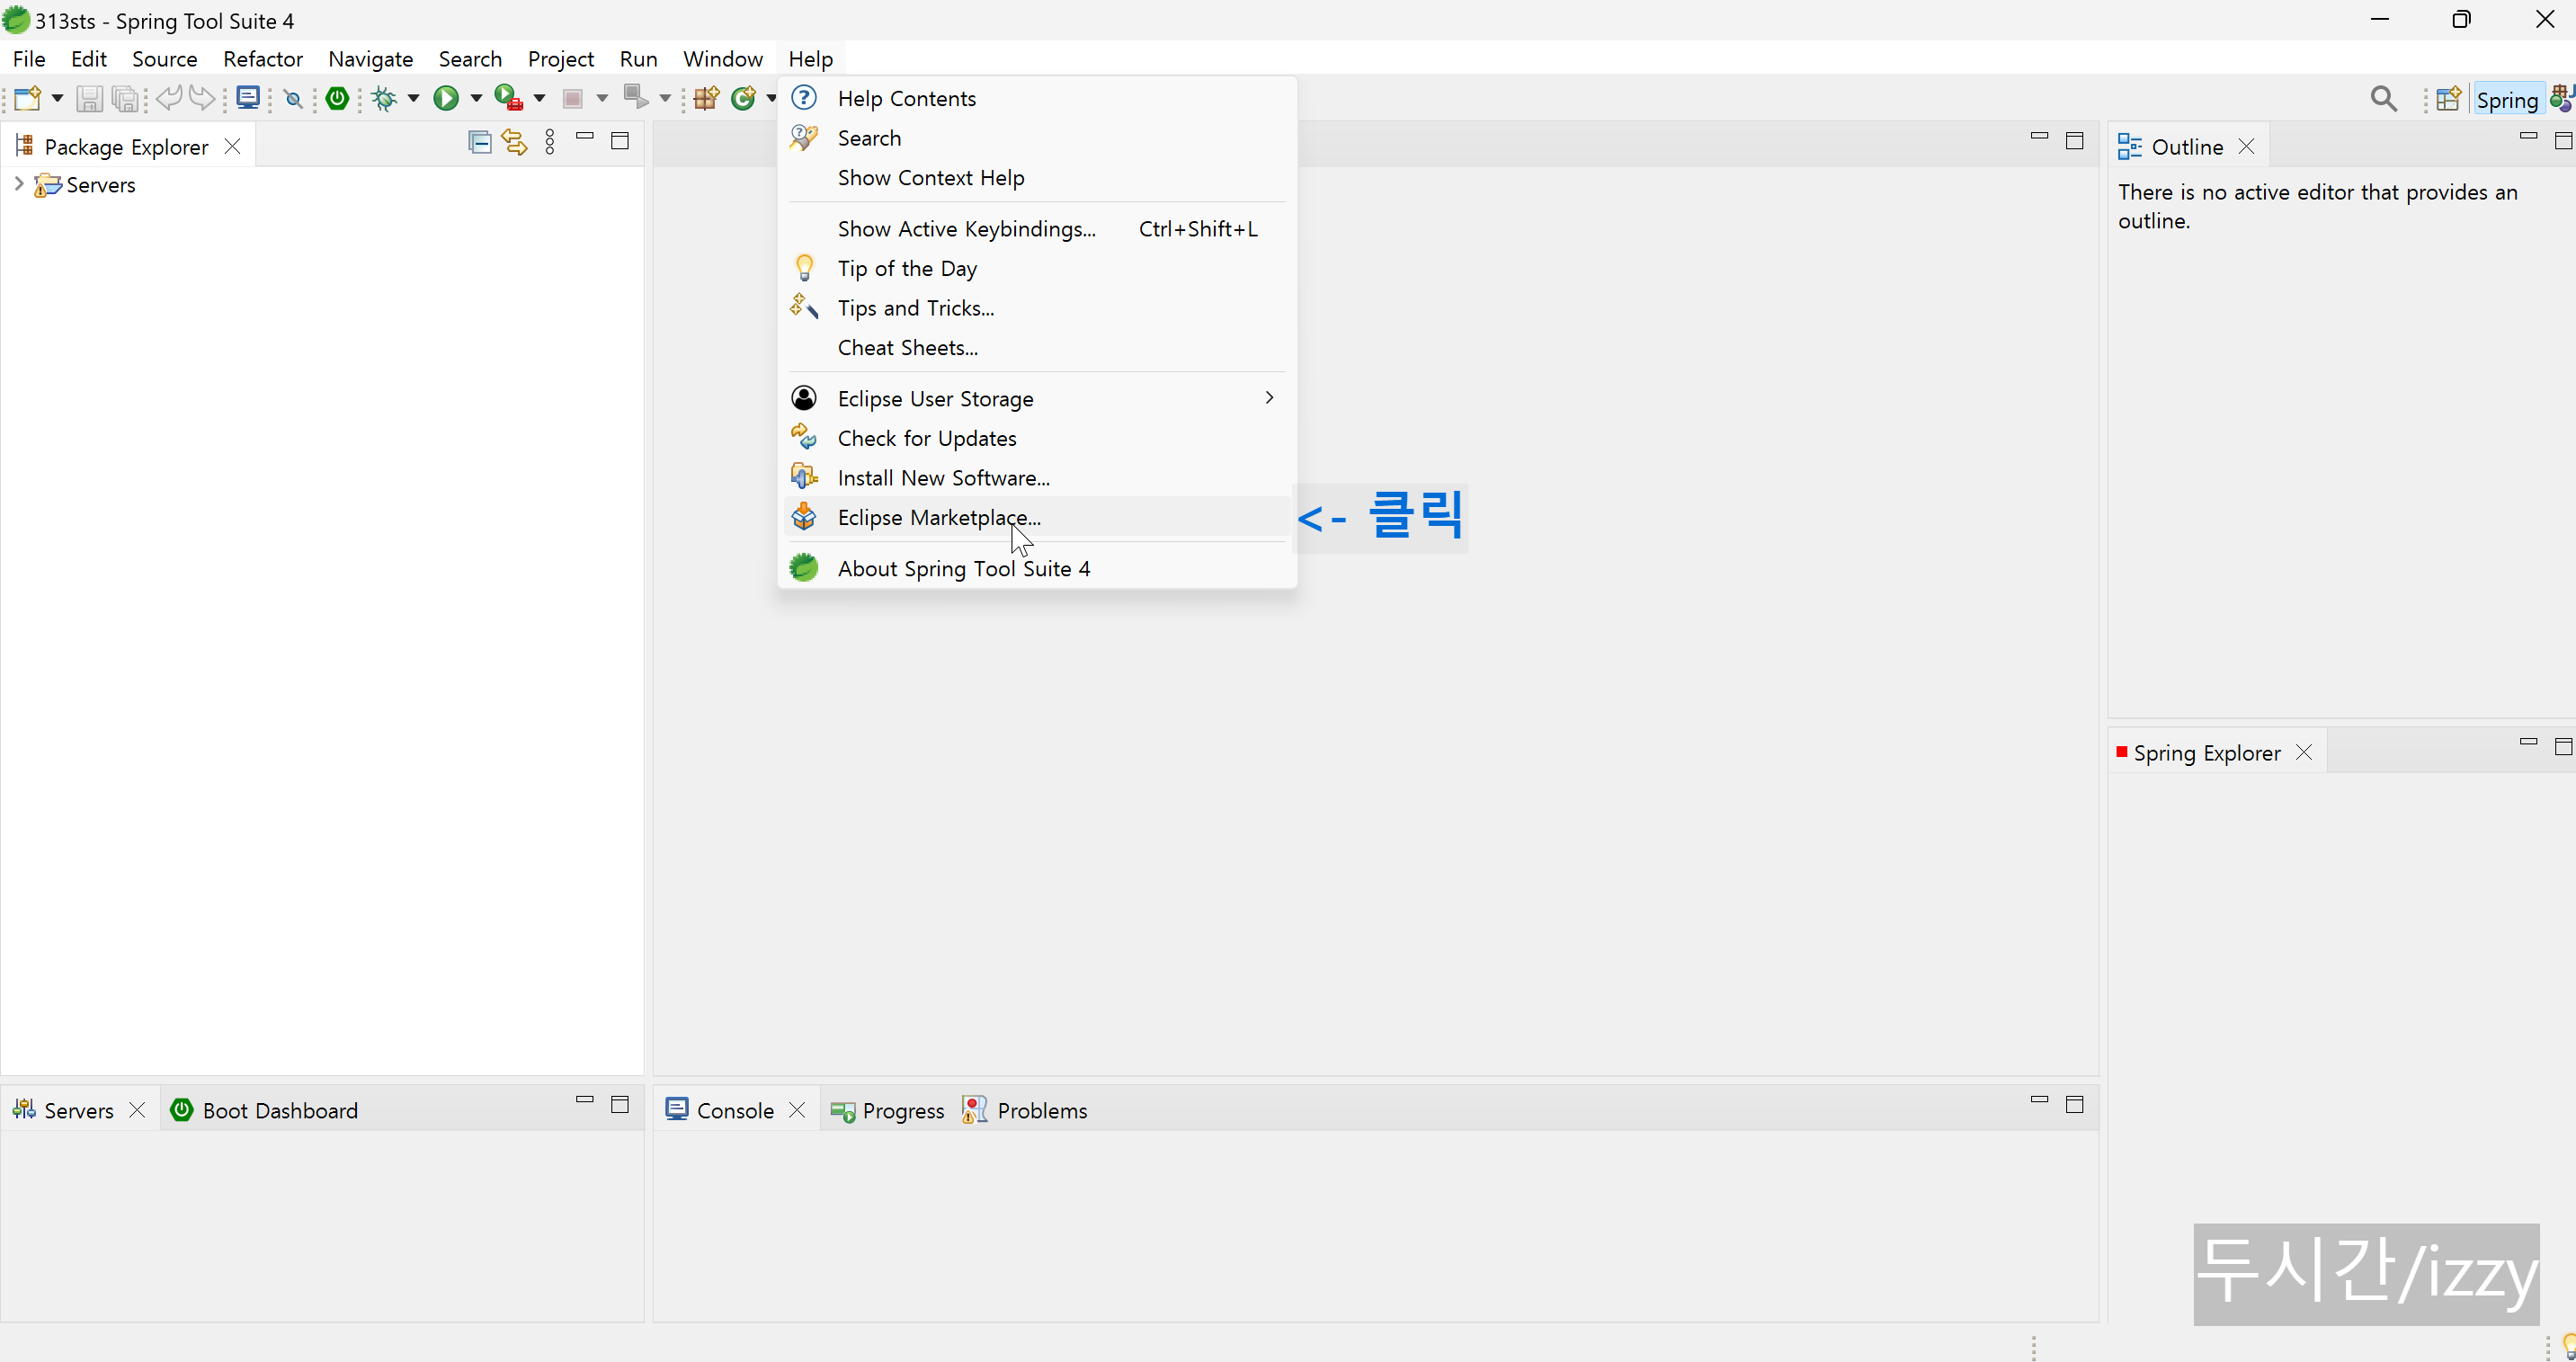Click the Save disk icon in toolbar

(90, 98)
